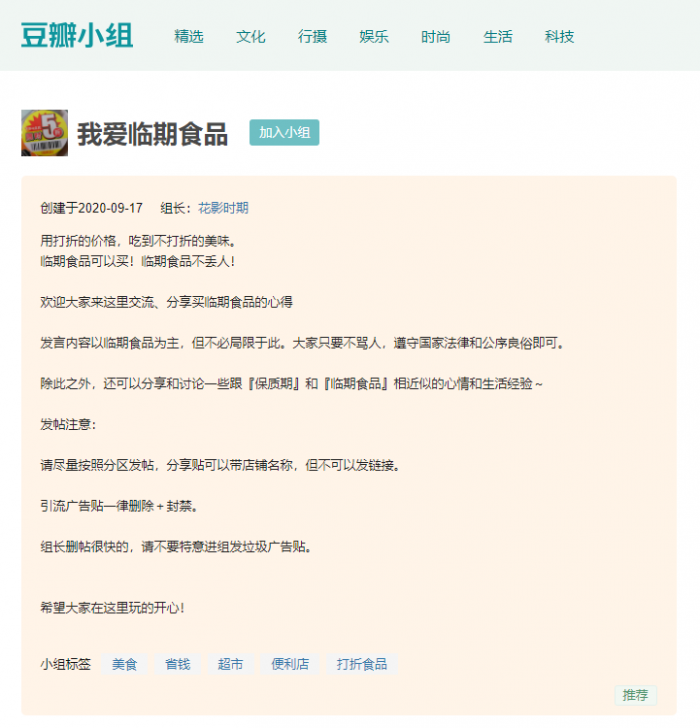
Task: Click the creation date 2020-09-17 text
Action: pyautogui.click(x=110, y=208)
